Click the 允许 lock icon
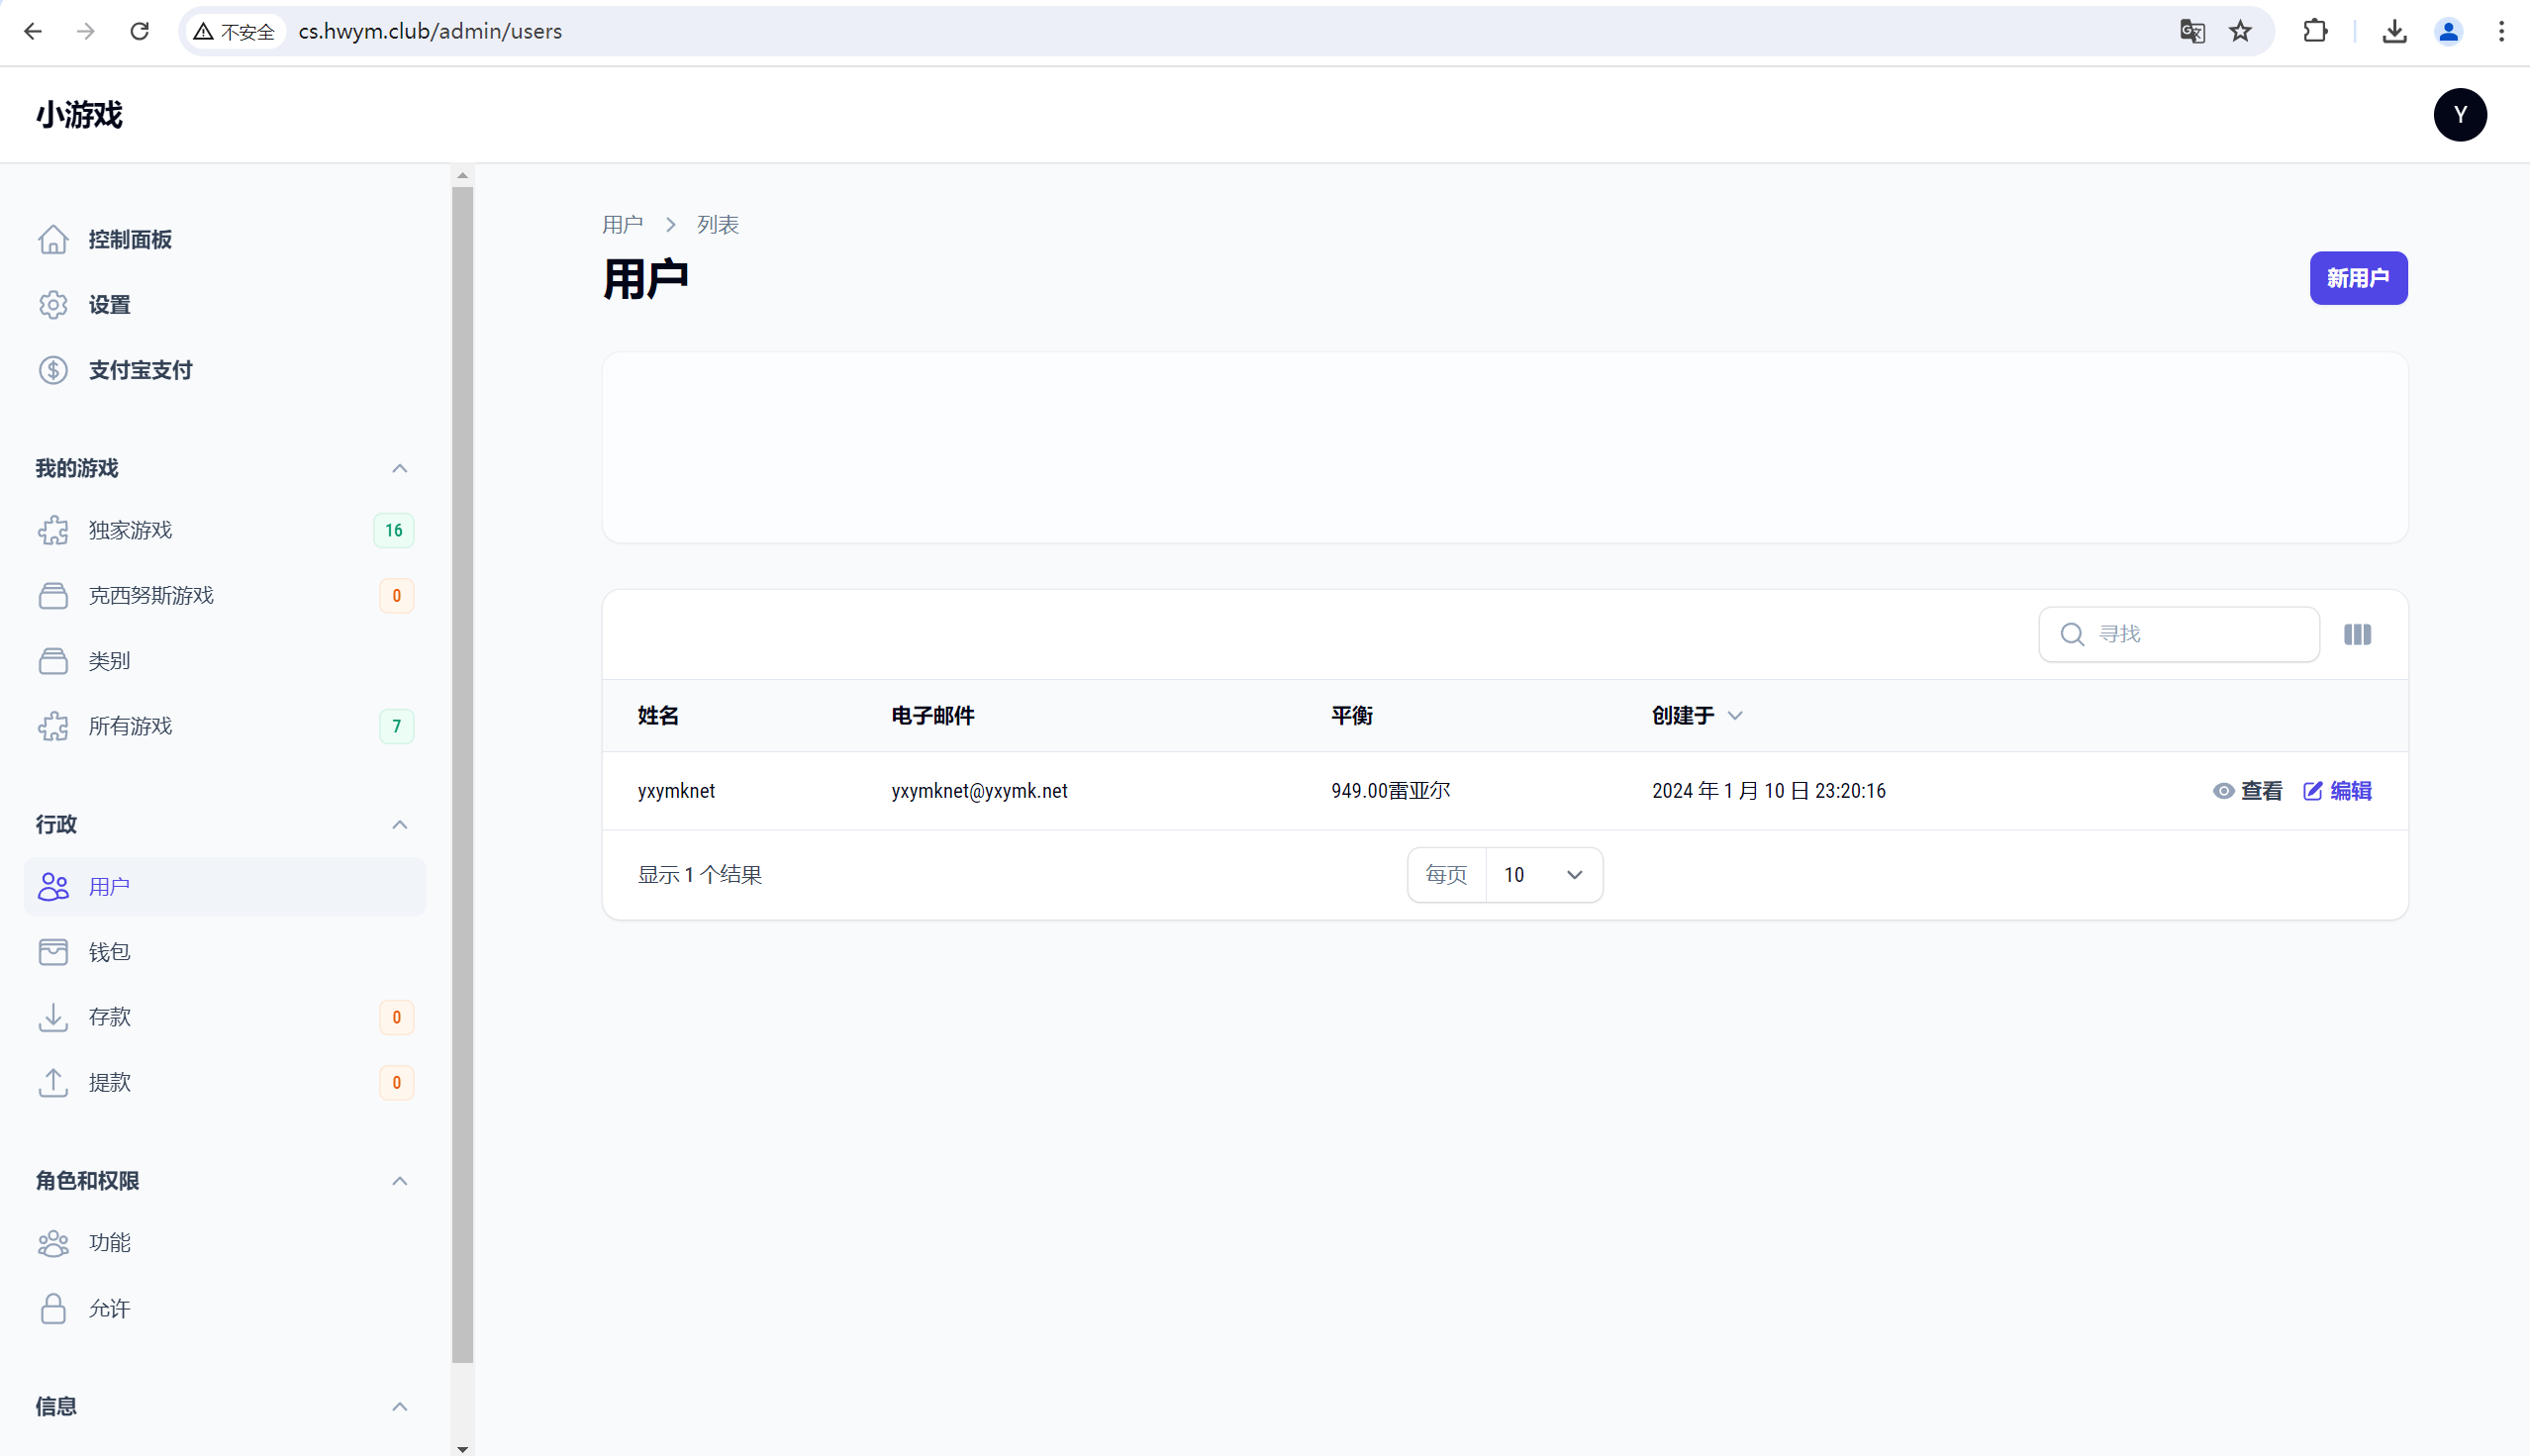 pos(53,1309)
